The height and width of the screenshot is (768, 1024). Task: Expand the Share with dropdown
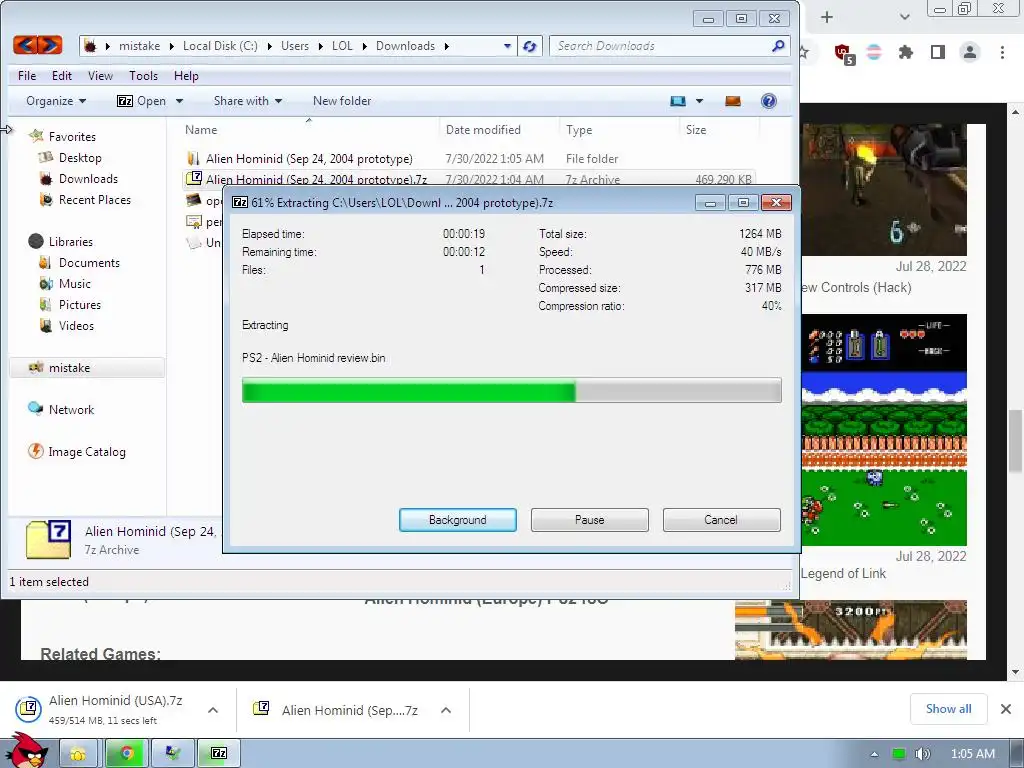click(x=248, y=101)
